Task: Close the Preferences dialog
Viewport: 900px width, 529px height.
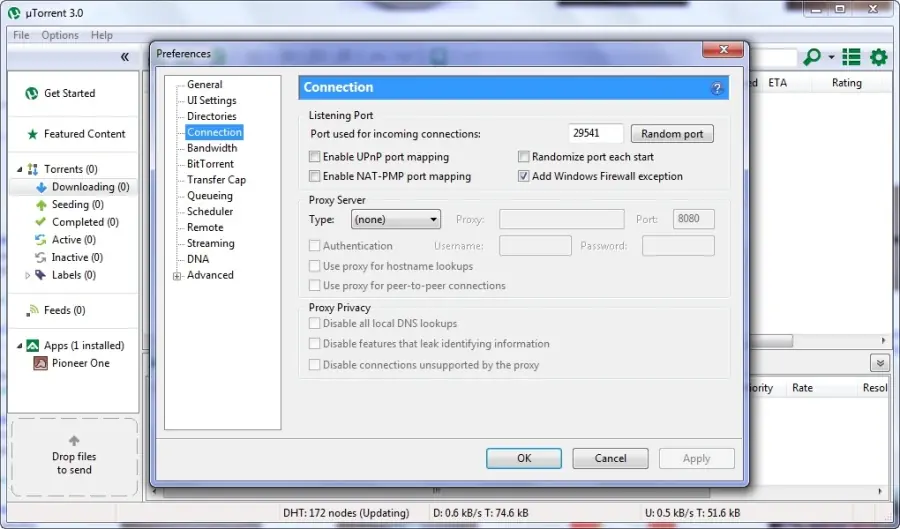Action: click(x=723, y=50)
